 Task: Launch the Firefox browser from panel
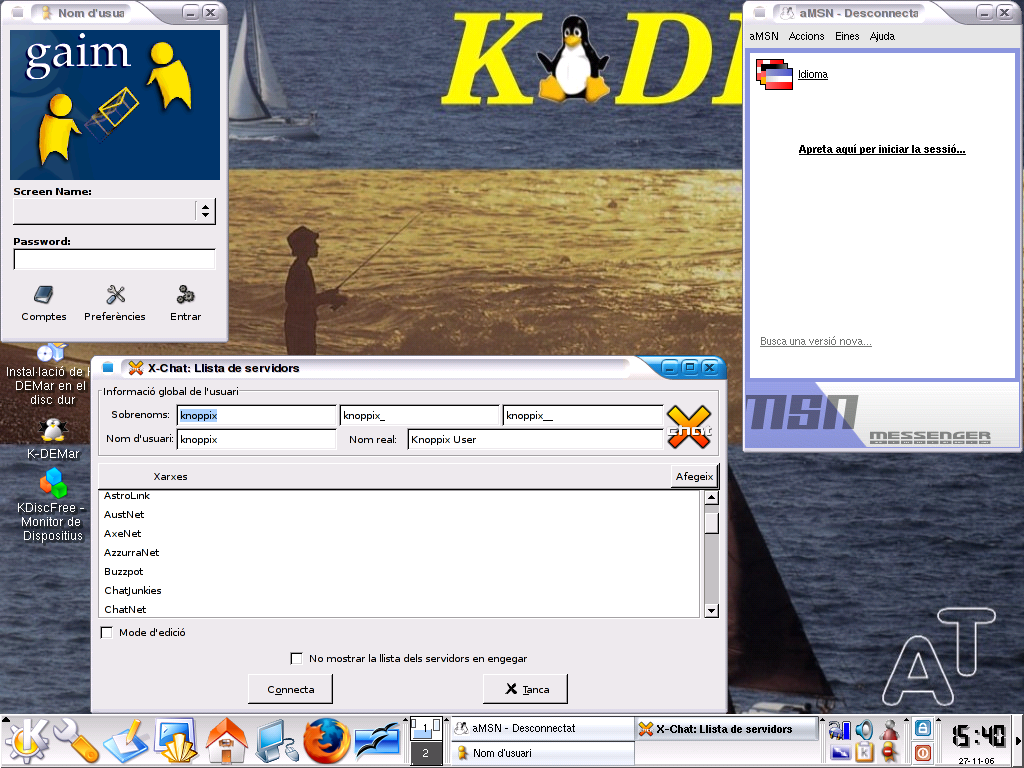click(x=325, y=741)
